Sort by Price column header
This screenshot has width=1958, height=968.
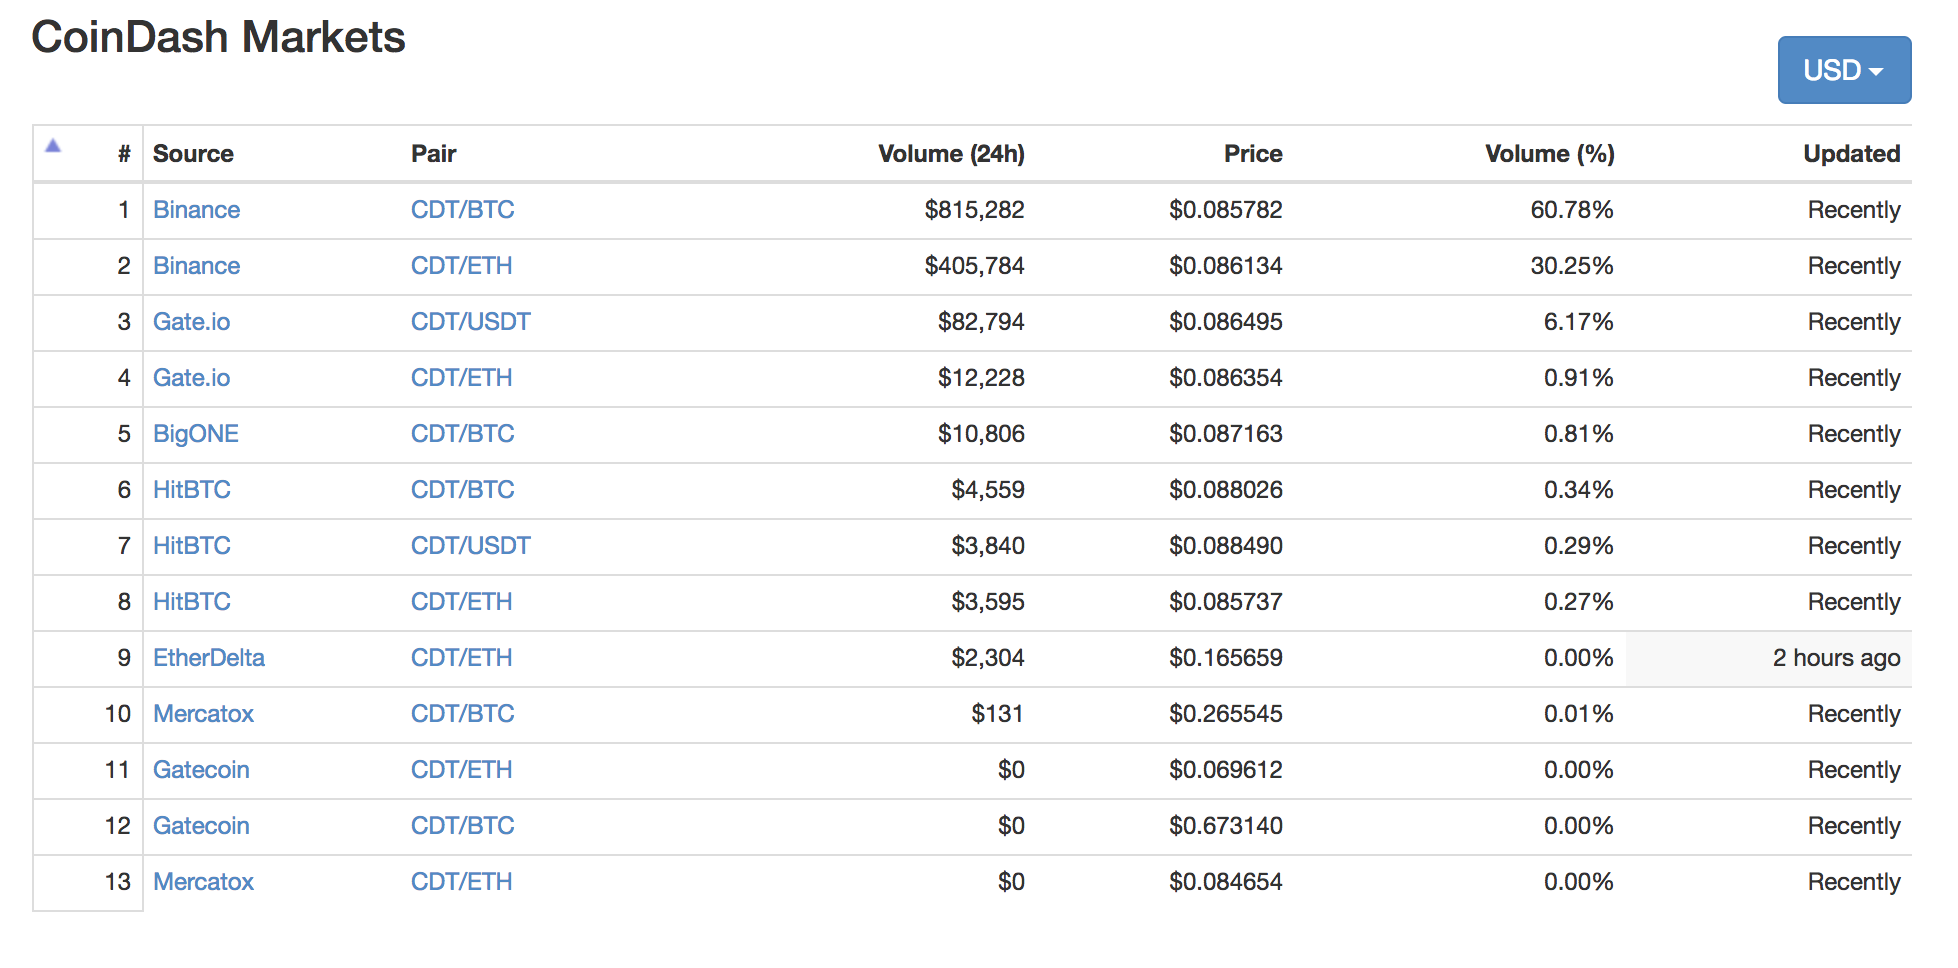tap(1253, 154)
